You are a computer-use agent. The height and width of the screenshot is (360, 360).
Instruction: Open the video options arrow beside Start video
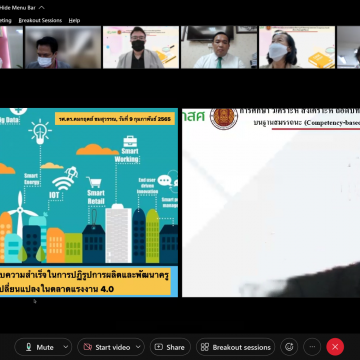[138, 347]
